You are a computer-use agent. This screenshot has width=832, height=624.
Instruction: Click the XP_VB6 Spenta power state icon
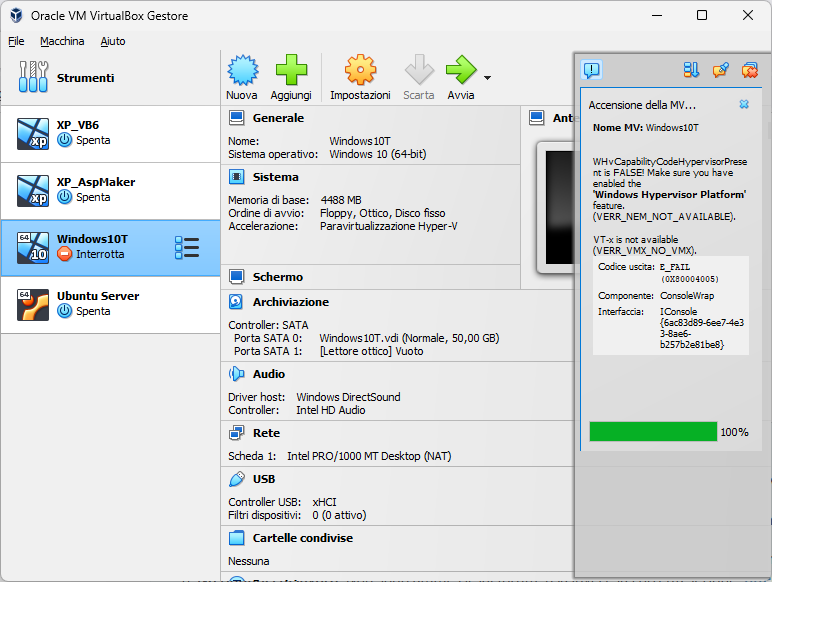[64, 140]
